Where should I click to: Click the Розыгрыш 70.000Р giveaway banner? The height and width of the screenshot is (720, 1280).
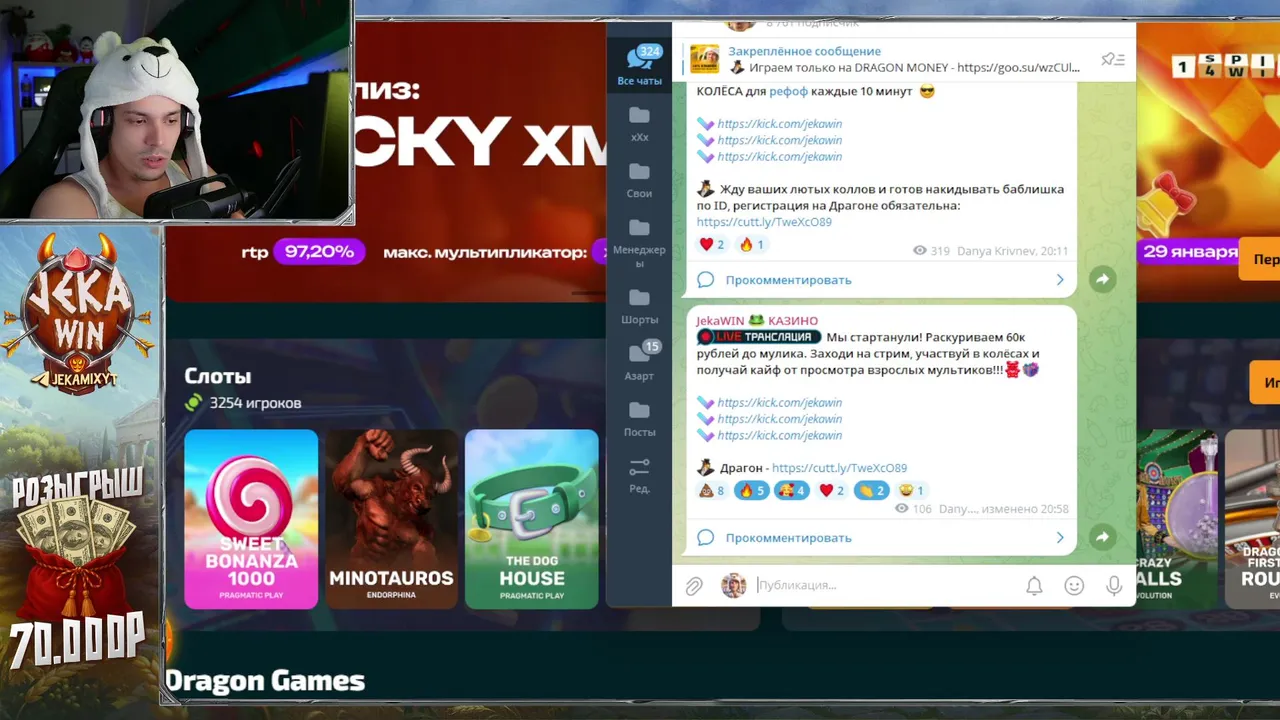pos(78,570)
